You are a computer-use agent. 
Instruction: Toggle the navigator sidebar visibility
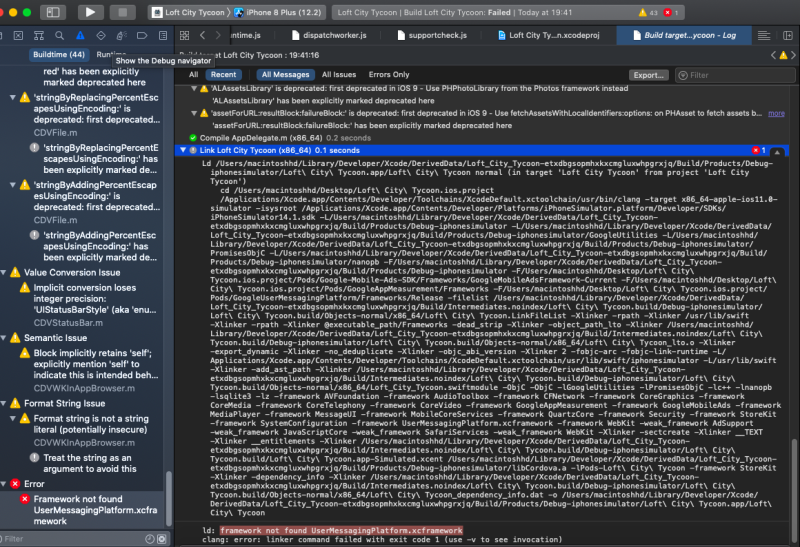coord(53,12)
